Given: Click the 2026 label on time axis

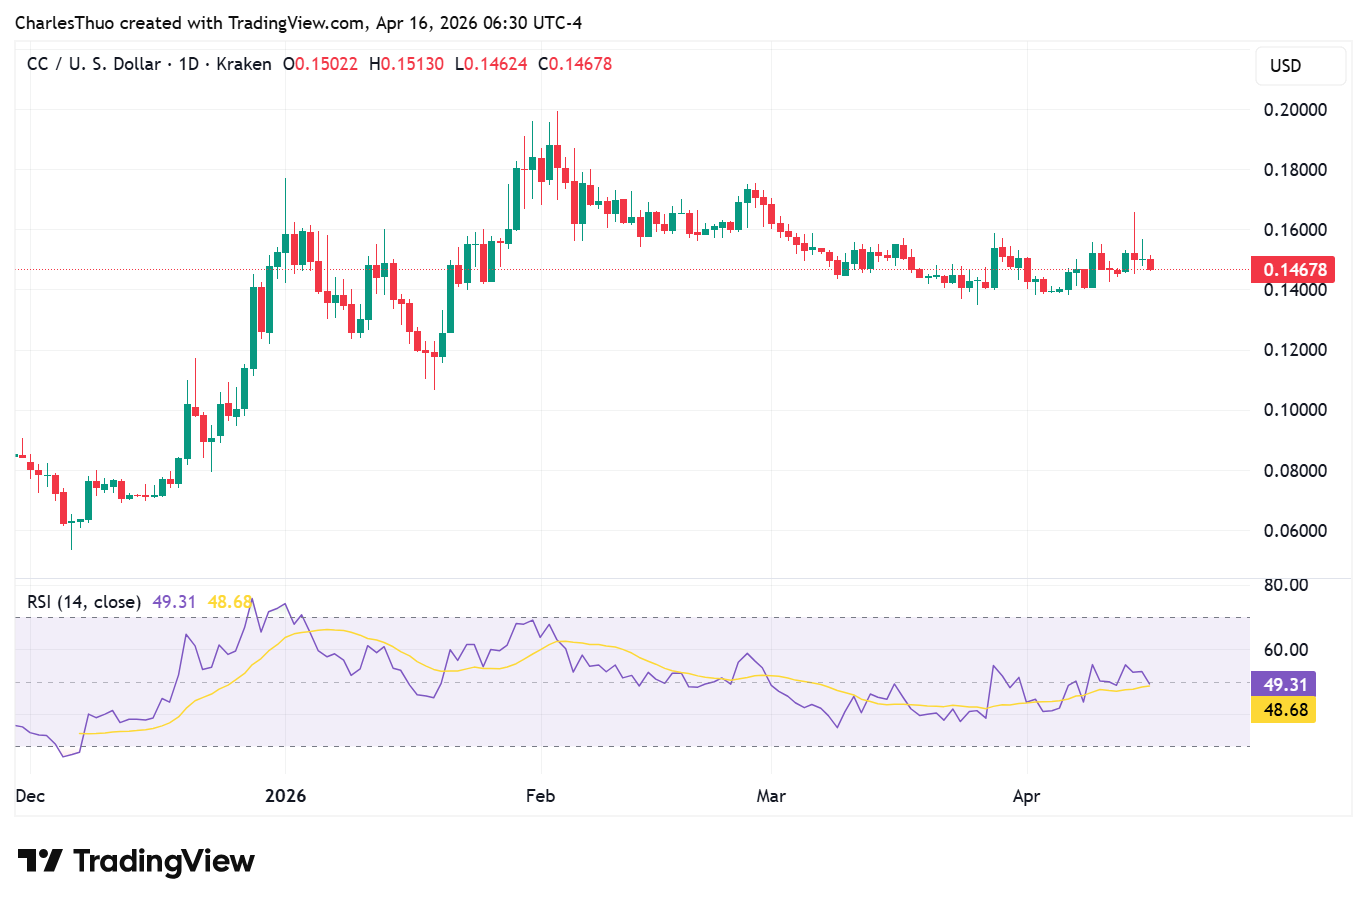Looking at the screenshot, I should 285,797.
